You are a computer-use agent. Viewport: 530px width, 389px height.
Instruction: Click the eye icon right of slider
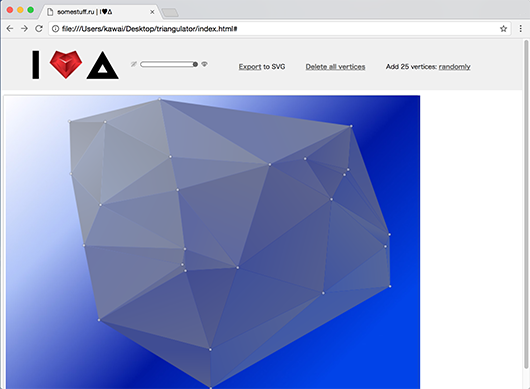click(x=204, y=64)
